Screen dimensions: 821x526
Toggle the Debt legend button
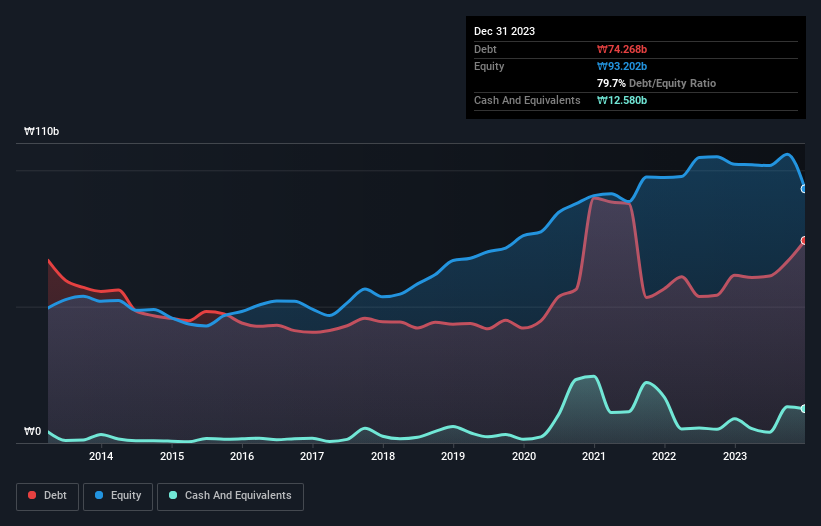coord(48,496)
